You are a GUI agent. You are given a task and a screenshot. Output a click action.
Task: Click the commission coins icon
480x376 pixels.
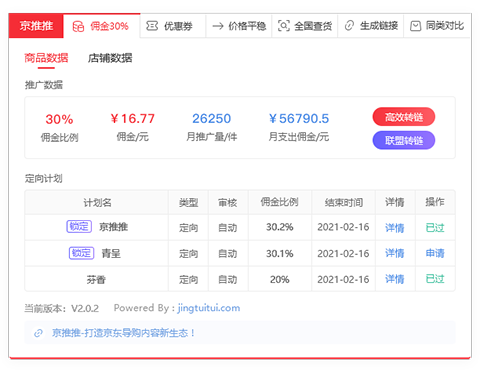pos(78,26)
